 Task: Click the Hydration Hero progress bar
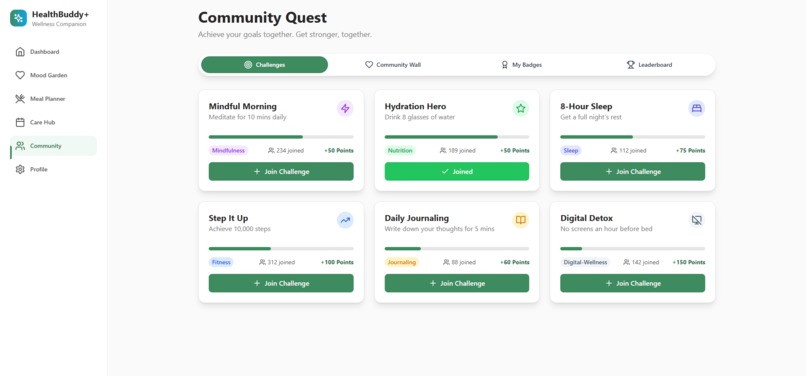pos(456,137)
